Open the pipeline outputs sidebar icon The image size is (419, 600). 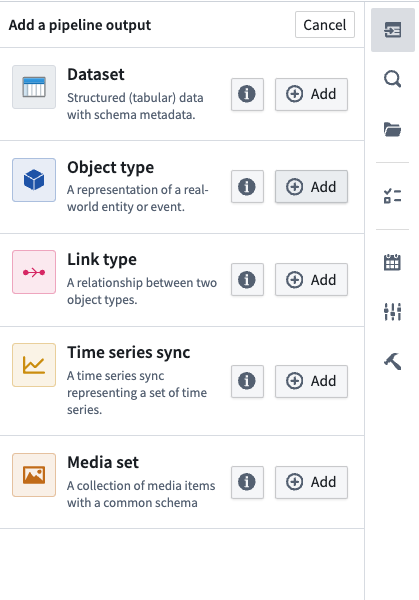point(393,30)
